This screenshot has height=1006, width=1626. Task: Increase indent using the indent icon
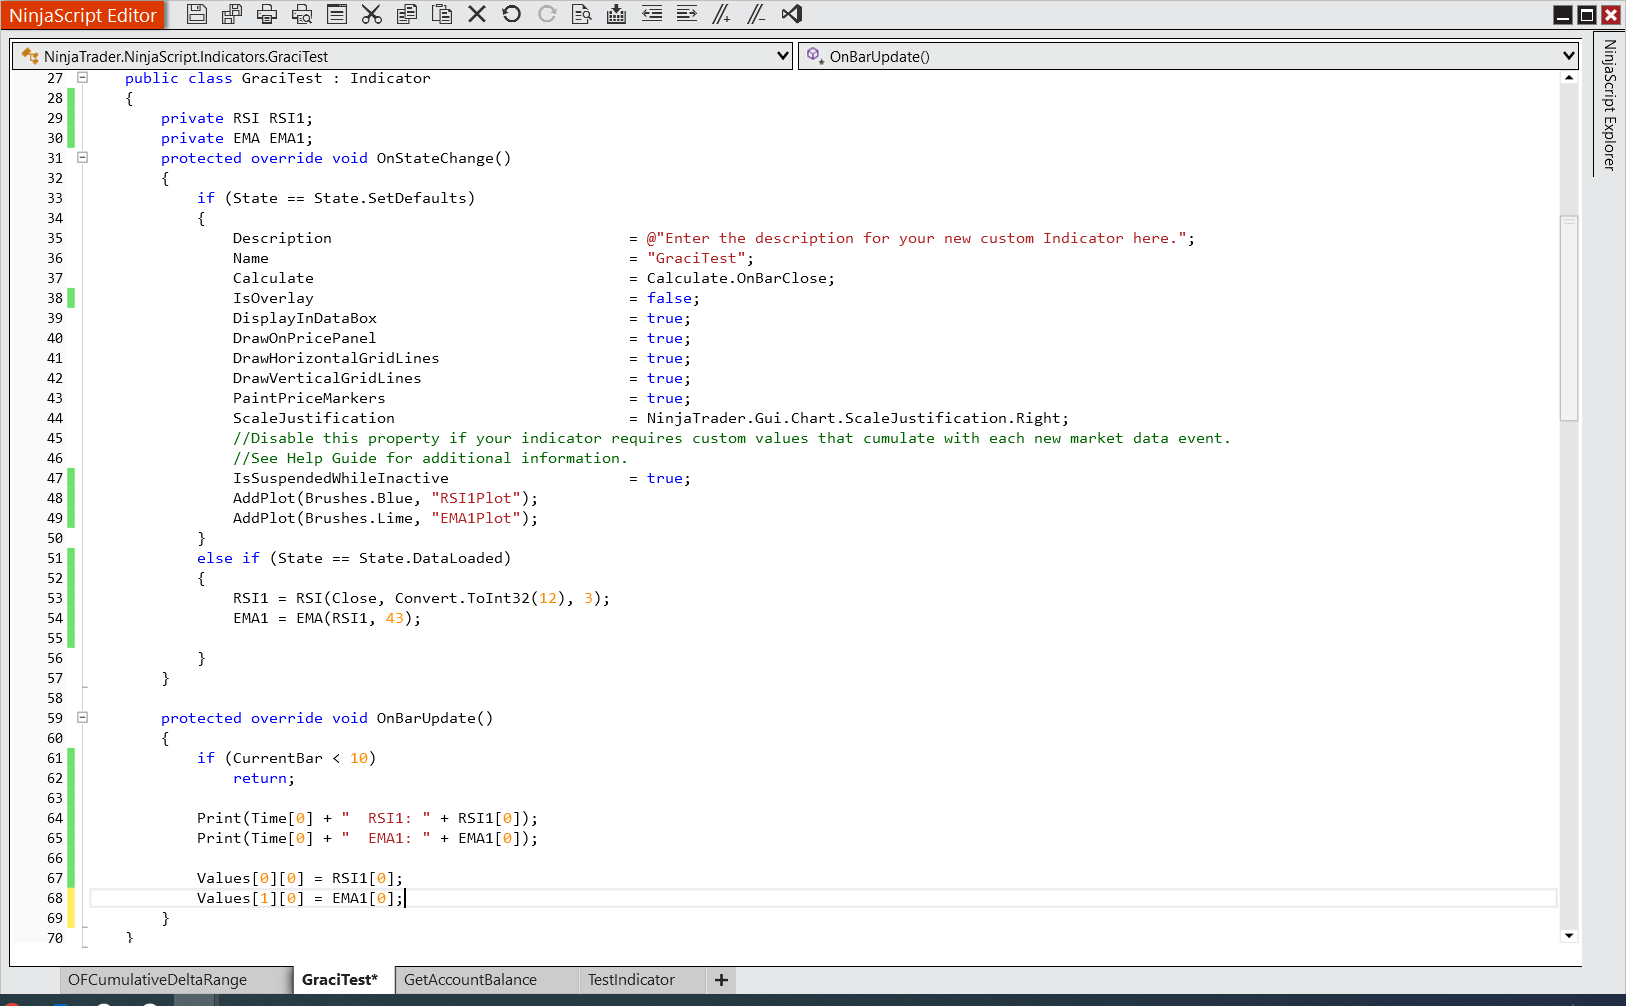[687, 14]
